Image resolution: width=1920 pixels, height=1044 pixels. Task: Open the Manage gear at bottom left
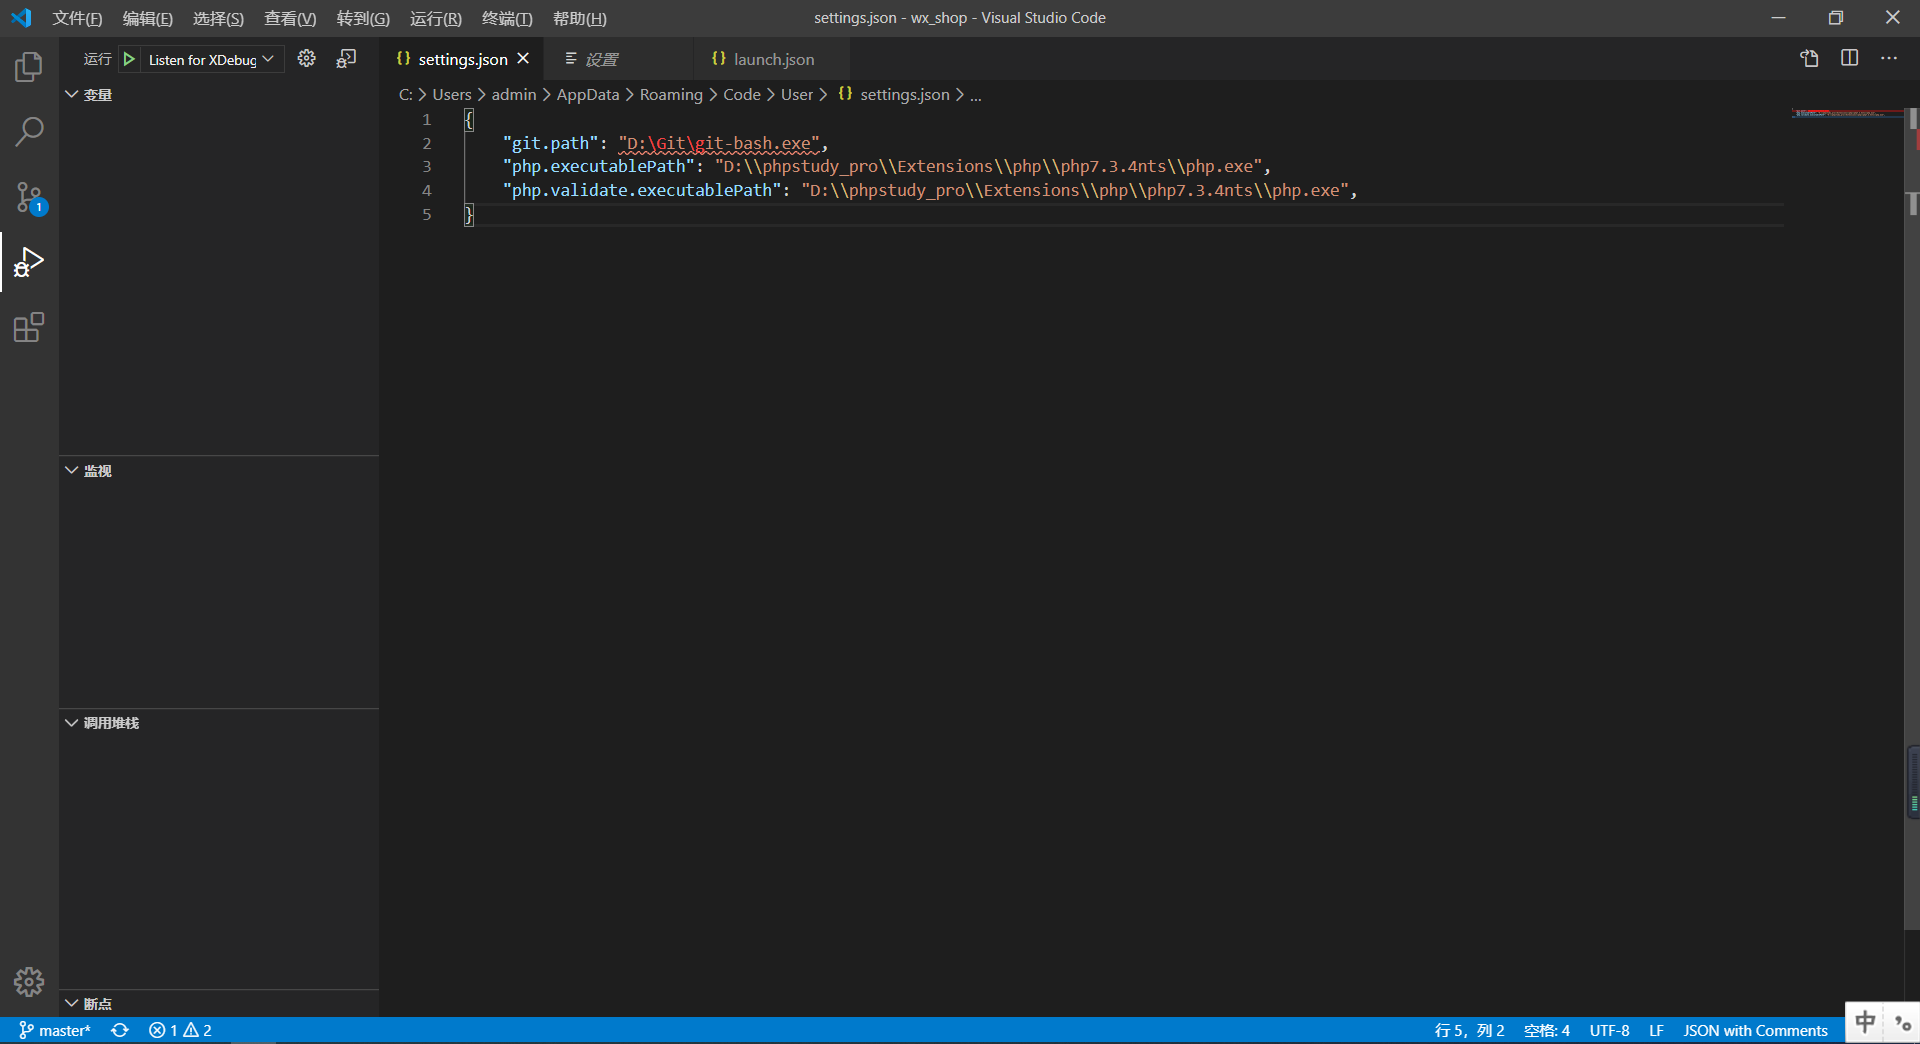click(x=29, y=982)
